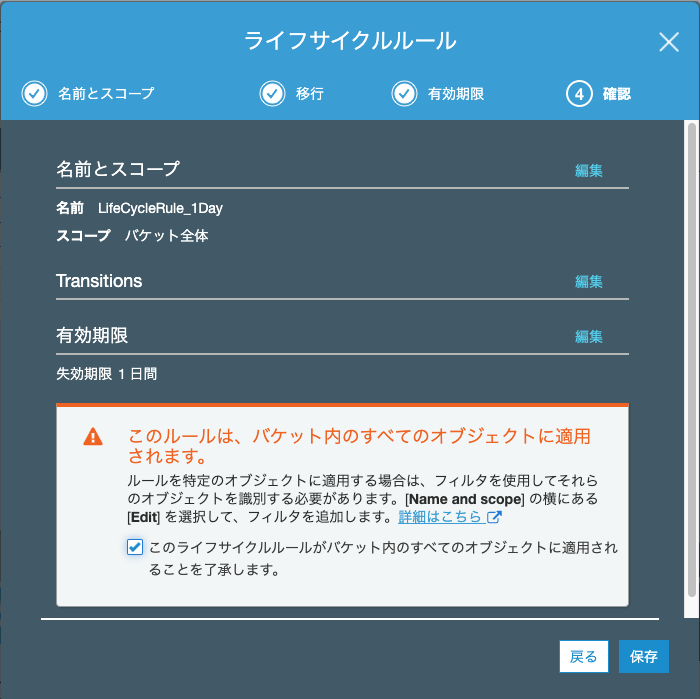Click the 名前 field label
This screenshot has height=699, width=700.
[70, 208]
